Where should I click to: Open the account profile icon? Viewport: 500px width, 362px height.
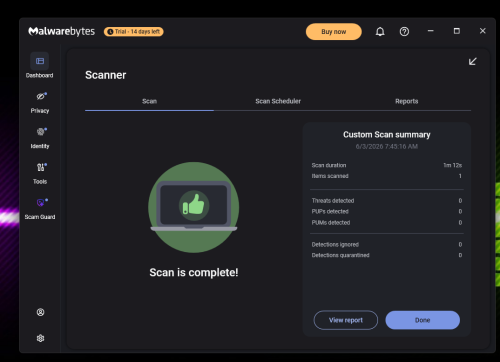(40, 312)
